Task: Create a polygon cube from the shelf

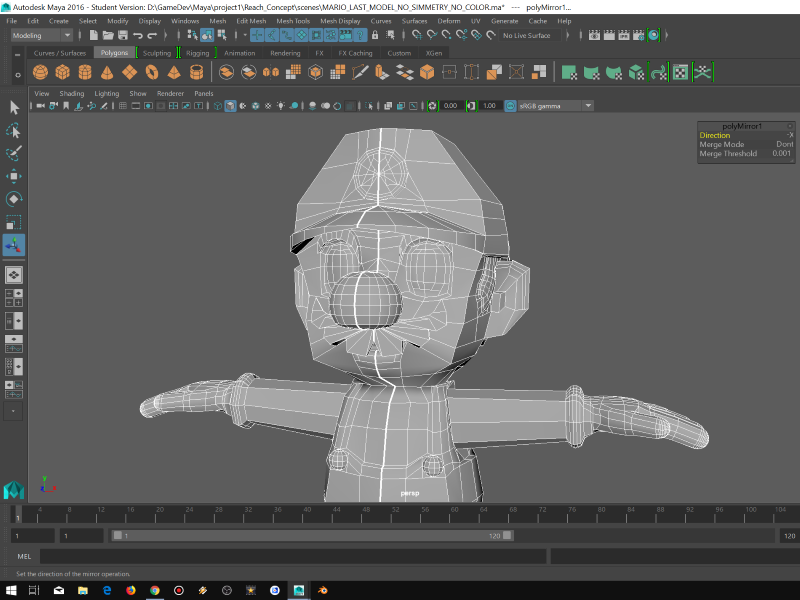Action: coord(62,73)
